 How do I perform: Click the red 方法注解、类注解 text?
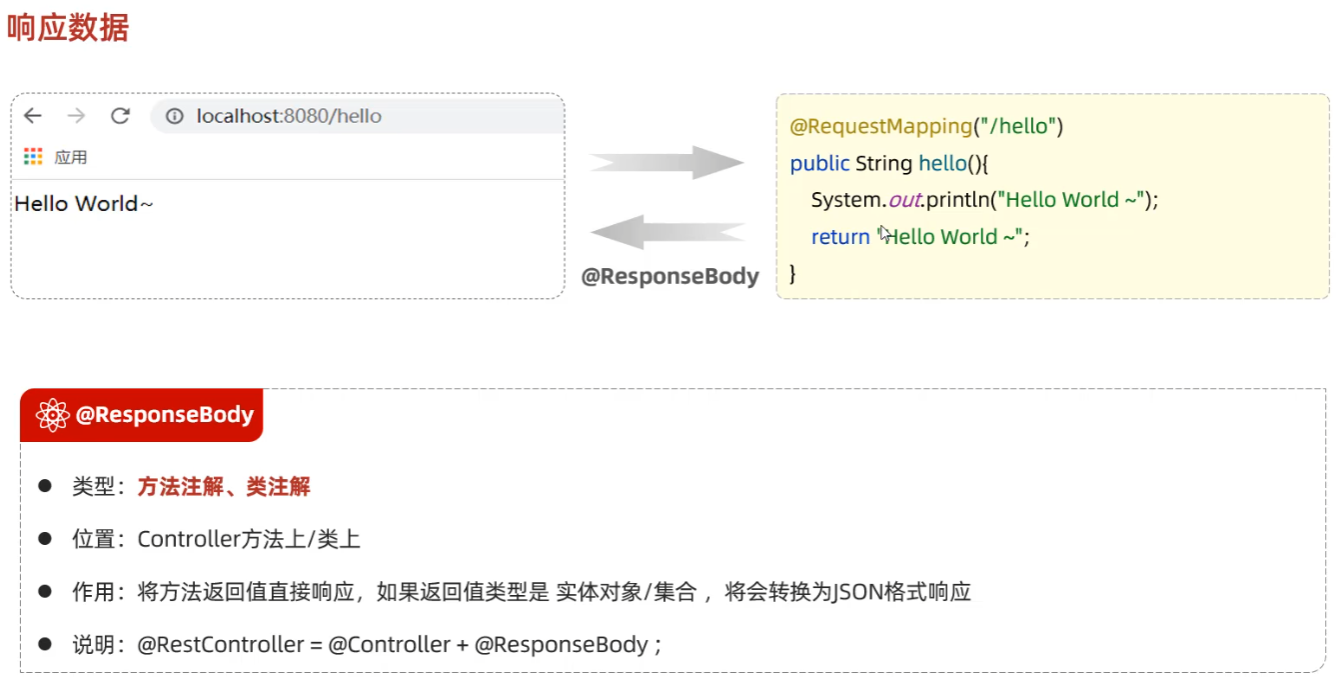[224, 487]
